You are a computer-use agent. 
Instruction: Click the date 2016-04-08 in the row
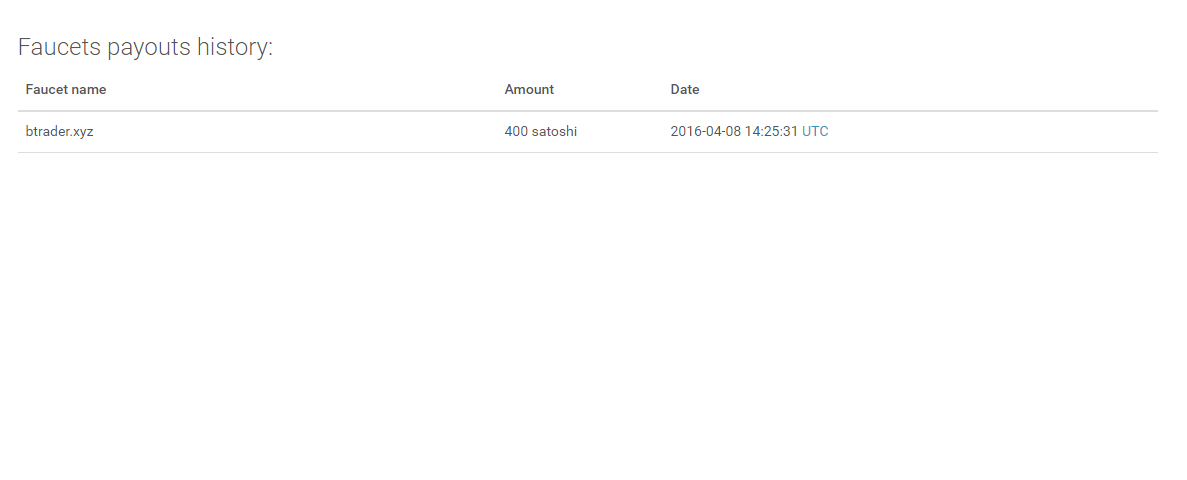click(x=705, y=131)
